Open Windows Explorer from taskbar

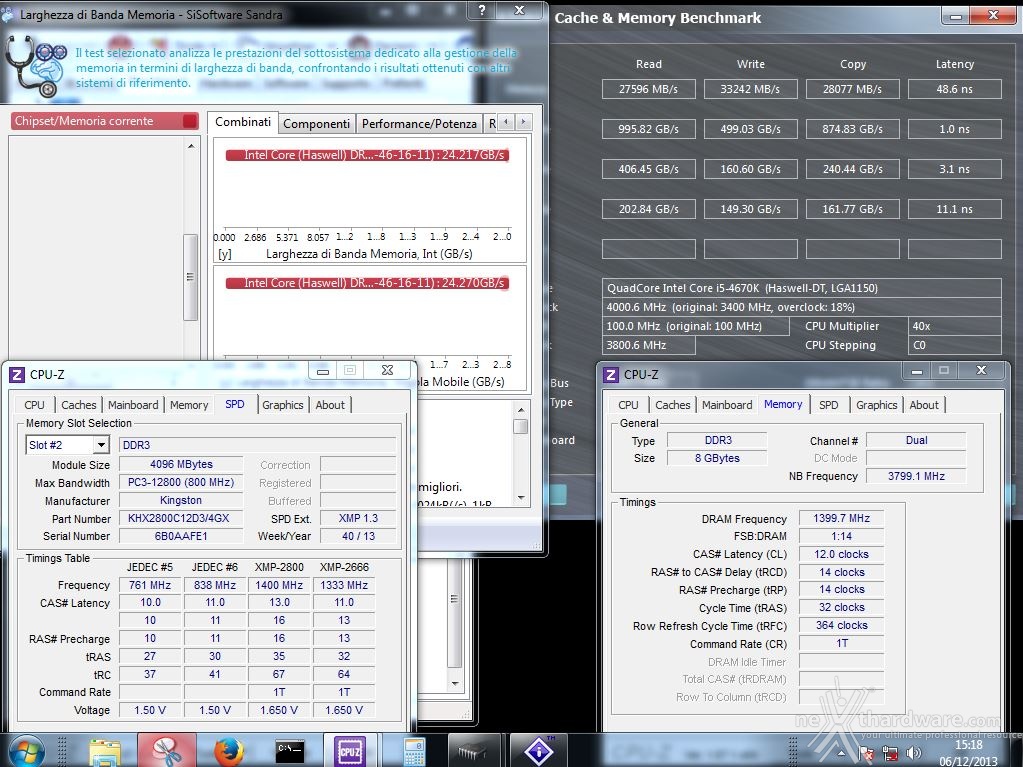104,751
